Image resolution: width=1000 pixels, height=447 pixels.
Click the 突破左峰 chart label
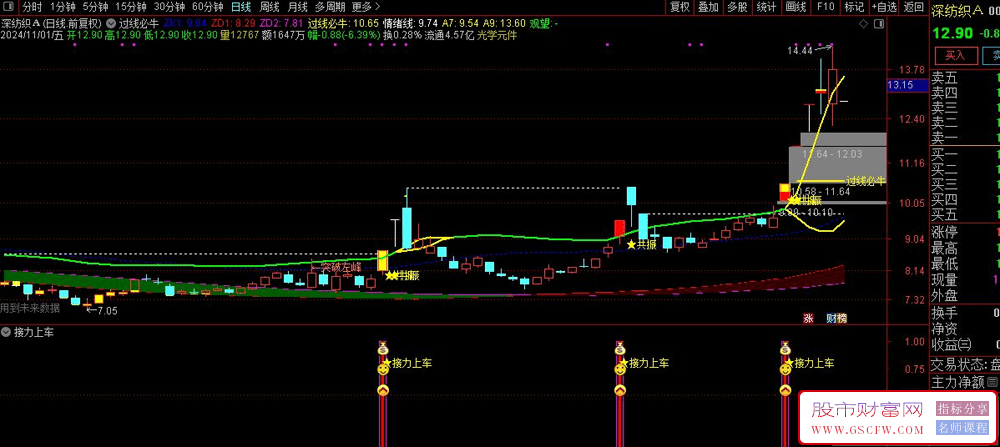tap(336, 265)
